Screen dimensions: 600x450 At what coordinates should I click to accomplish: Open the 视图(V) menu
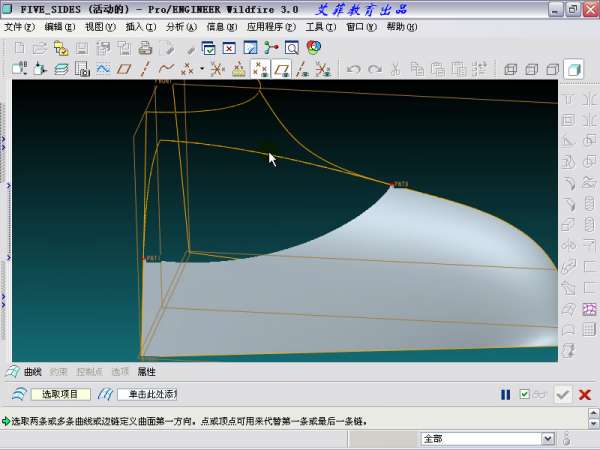(100, 27)
